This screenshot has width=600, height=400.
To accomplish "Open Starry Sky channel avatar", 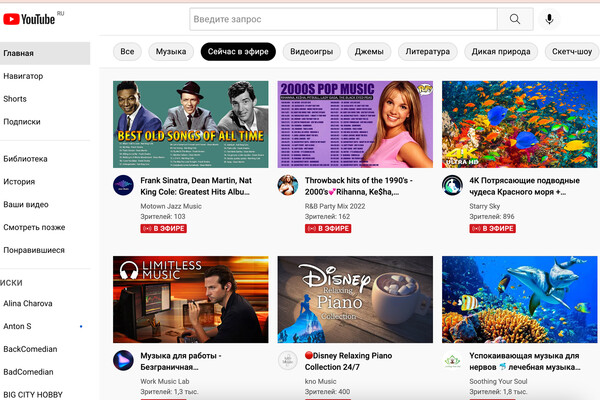I will click(x=452, y=185).
